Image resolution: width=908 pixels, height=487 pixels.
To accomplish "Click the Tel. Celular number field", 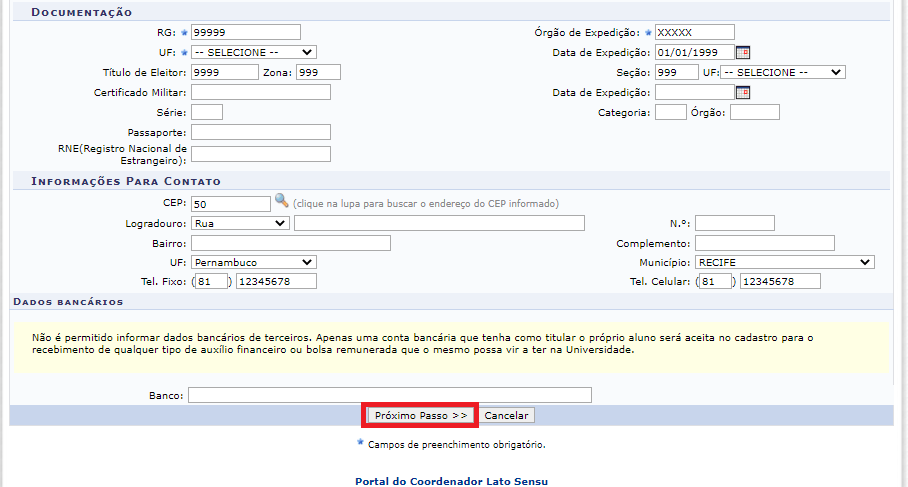I will pos(780,282).
